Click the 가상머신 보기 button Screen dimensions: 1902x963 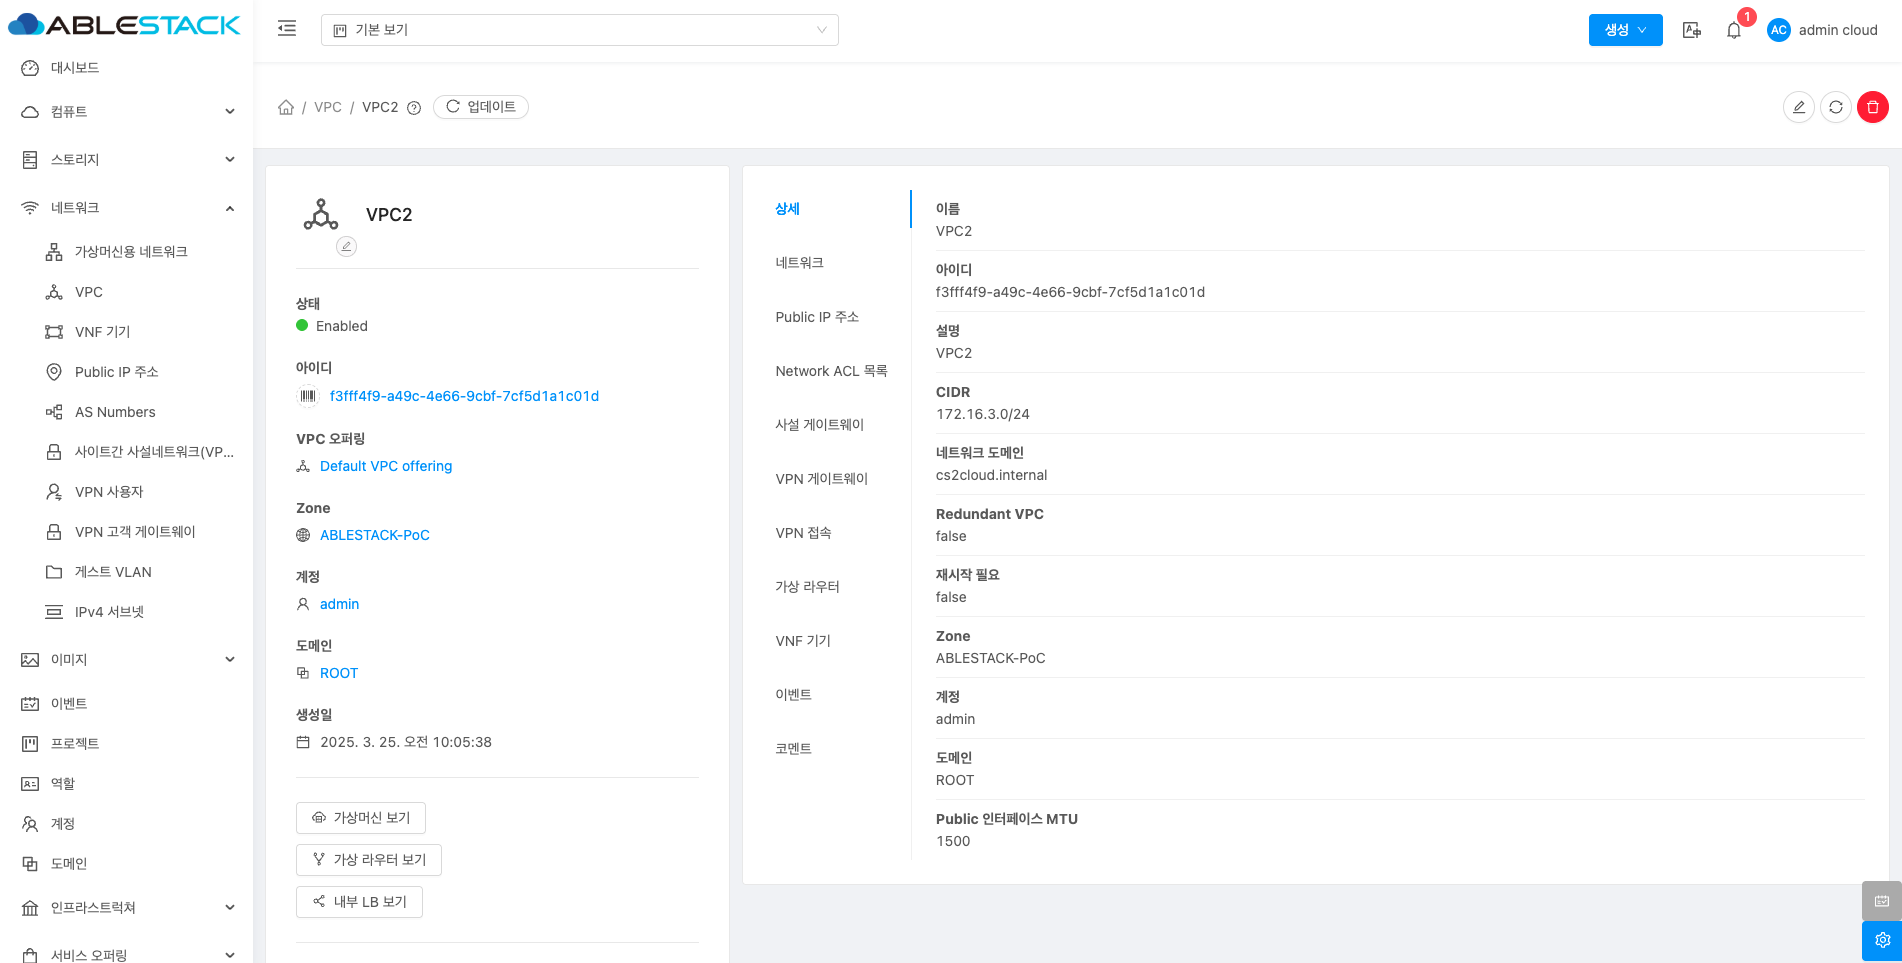tap(361, 818)
